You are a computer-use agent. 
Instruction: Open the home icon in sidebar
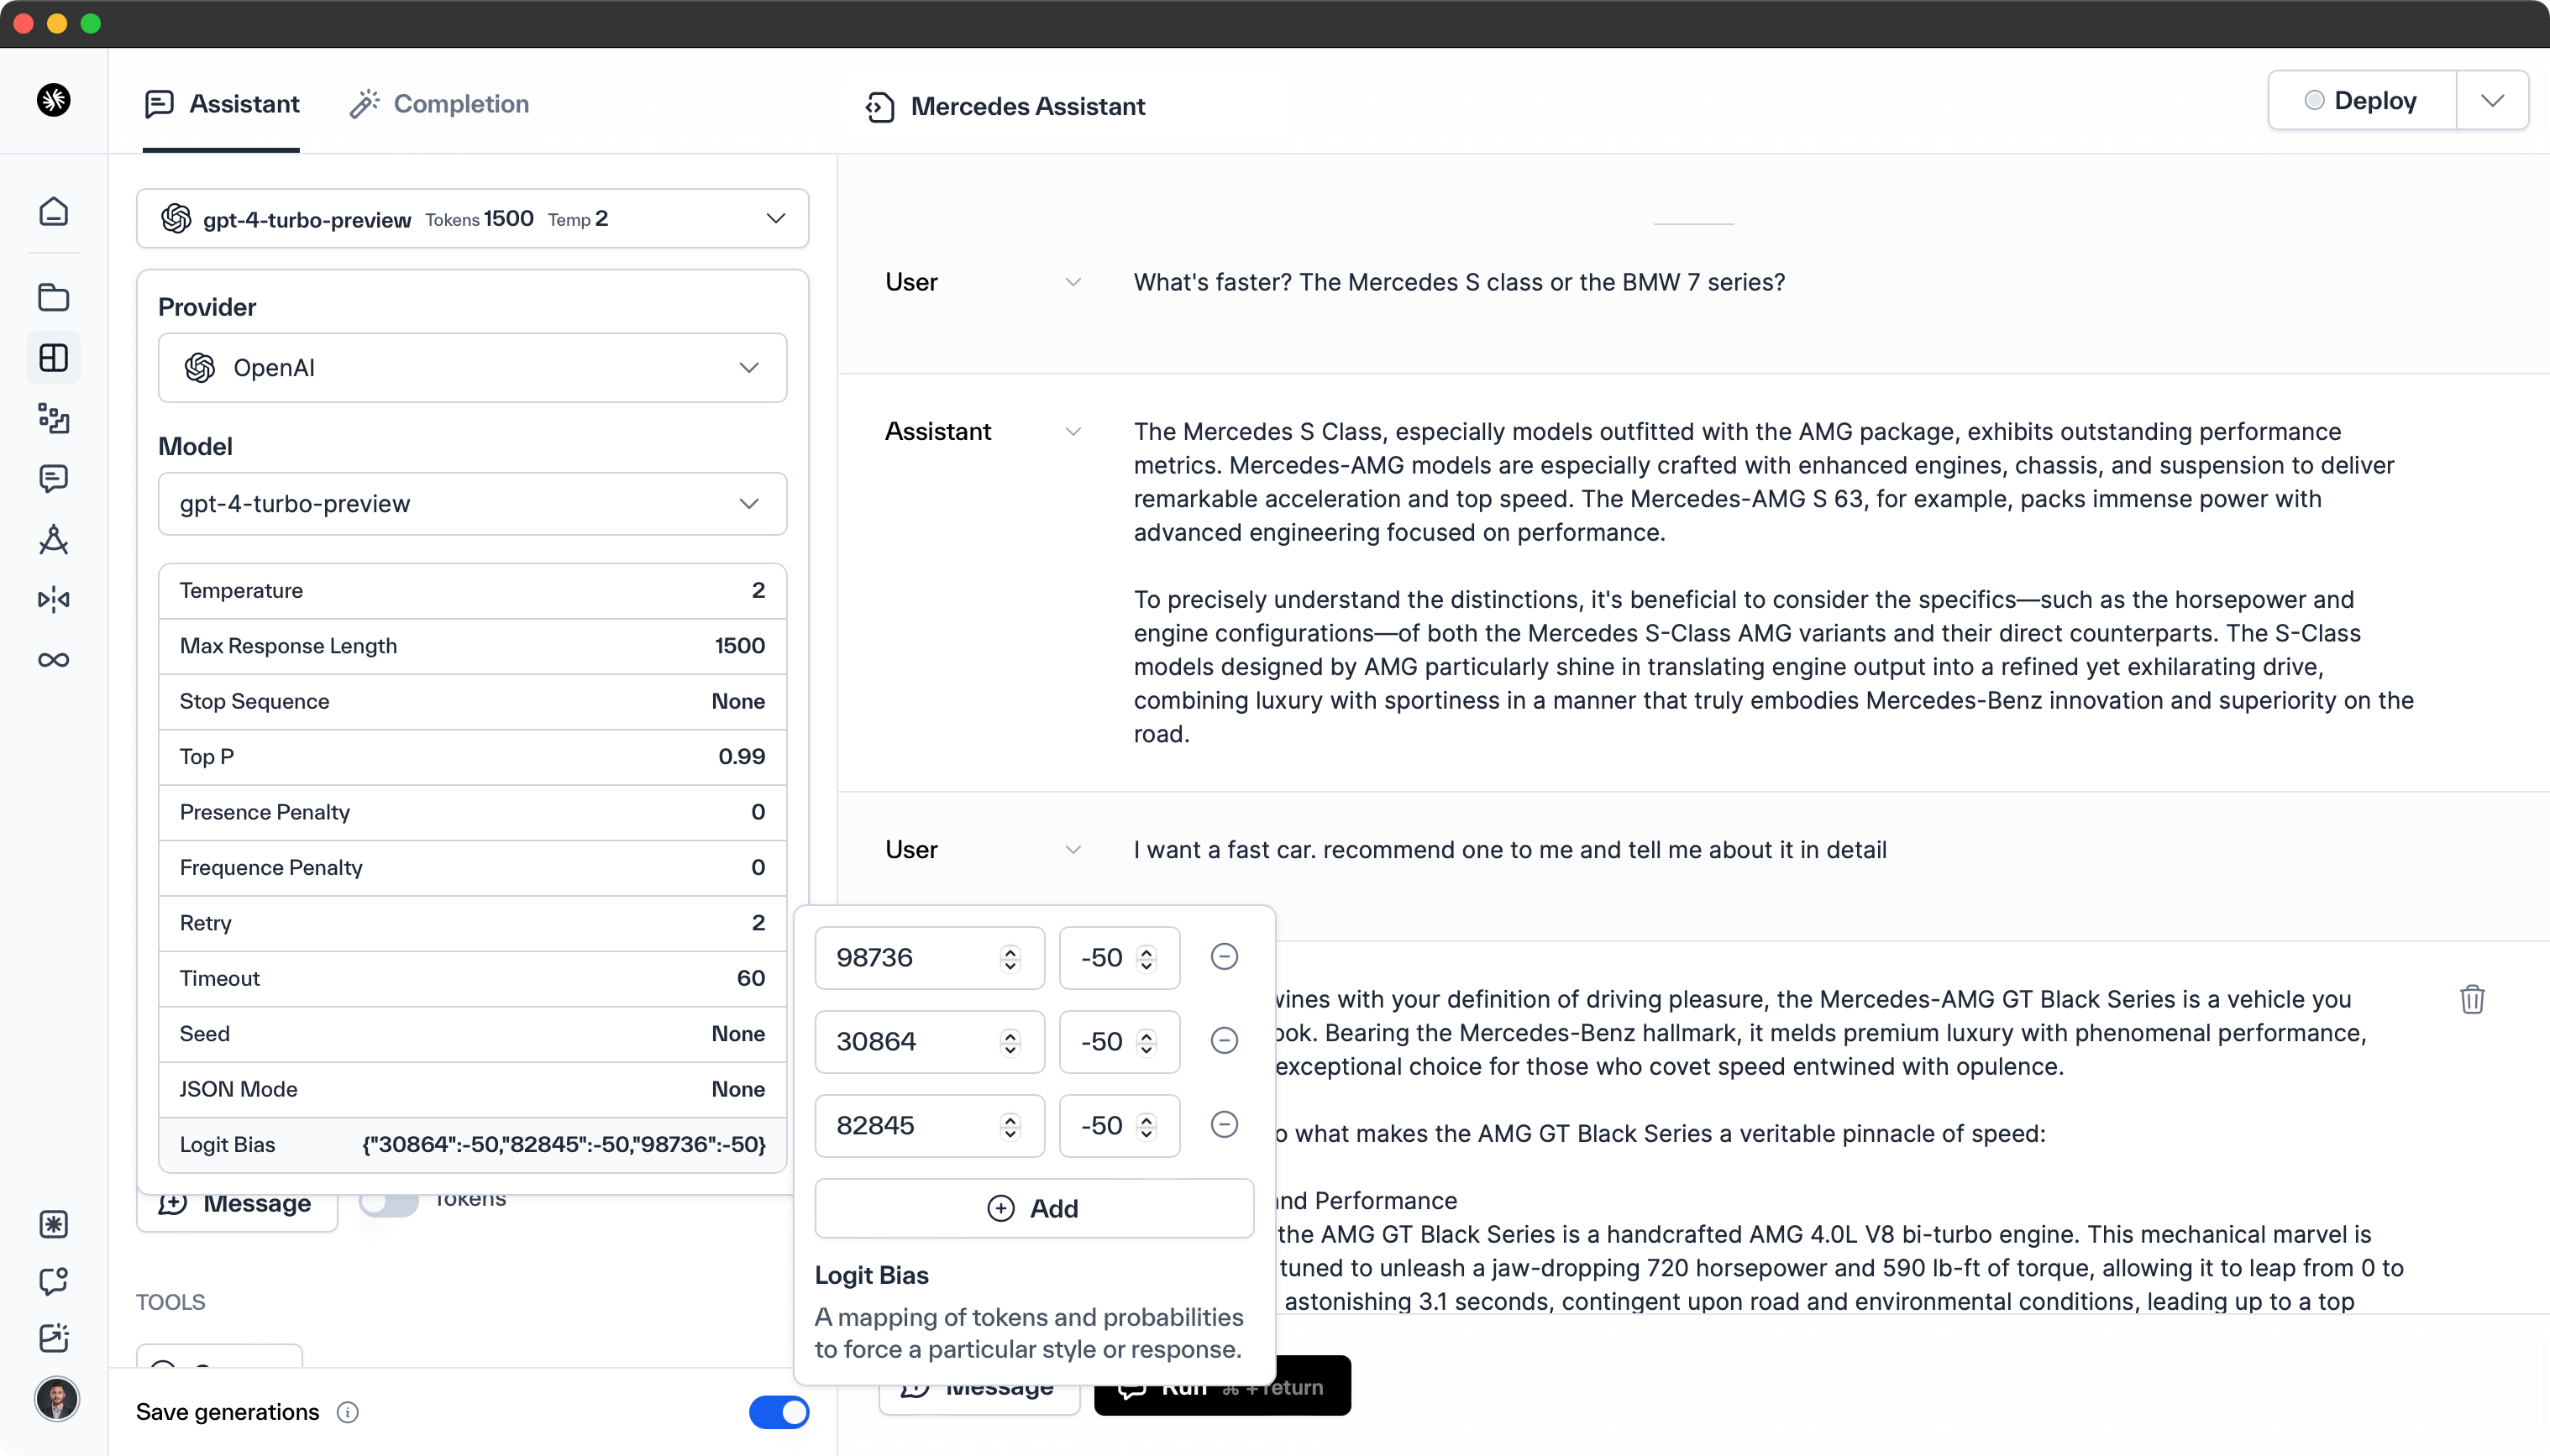coord(54,212)
